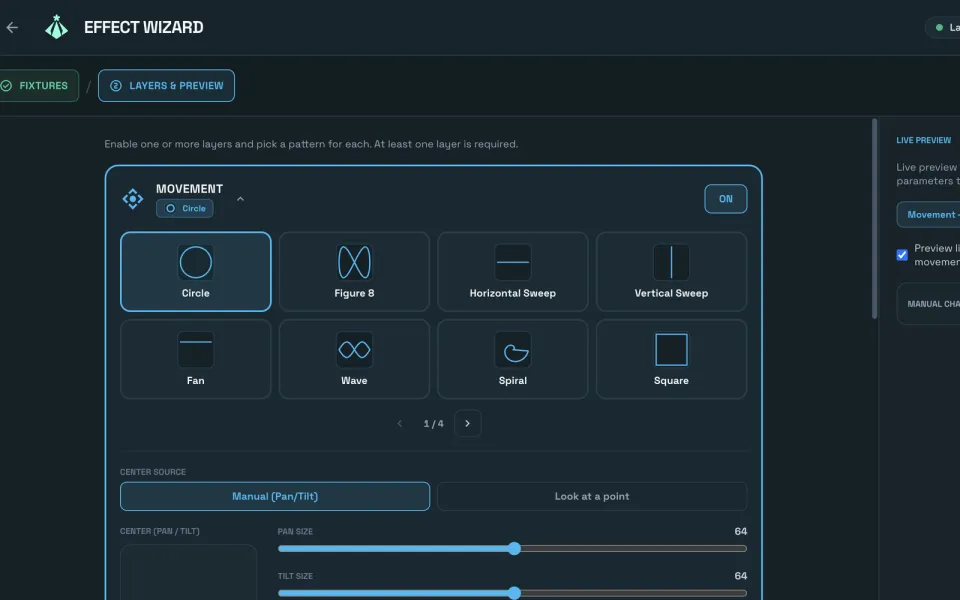Image resolution: width=960 pixels, height=600 pixels.
Task: Open the Fixtures step tab
Action: coord(38,86)
